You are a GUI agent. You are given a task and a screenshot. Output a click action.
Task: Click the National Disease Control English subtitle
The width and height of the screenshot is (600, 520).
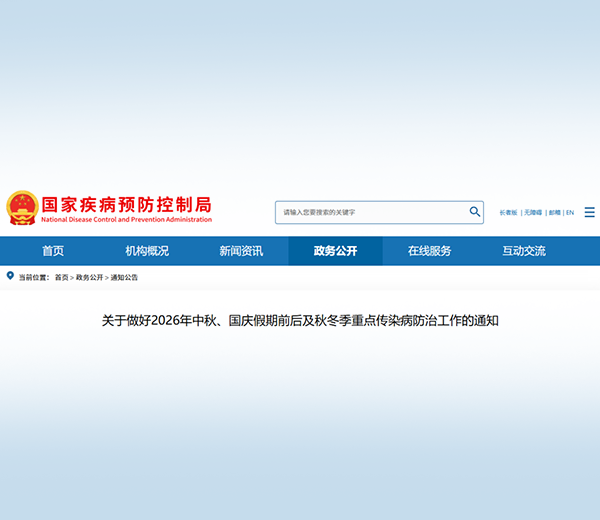point(127,220)
